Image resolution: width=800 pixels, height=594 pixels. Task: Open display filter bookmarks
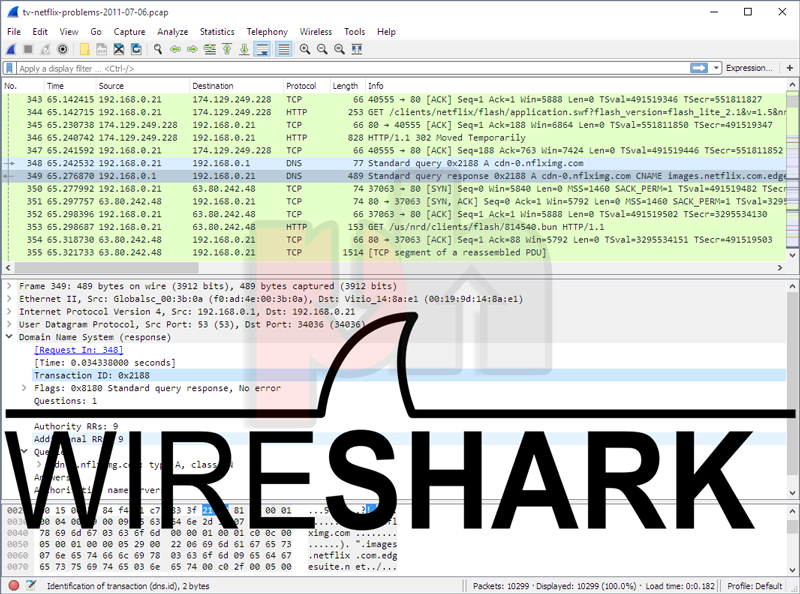point(9,68)
